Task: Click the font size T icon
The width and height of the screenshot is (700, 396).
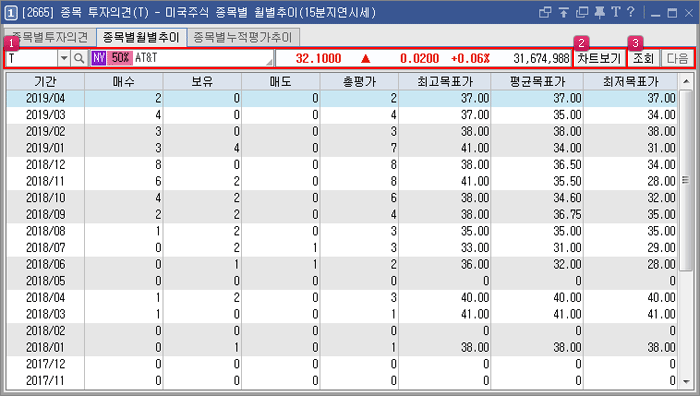Action: 616,12
